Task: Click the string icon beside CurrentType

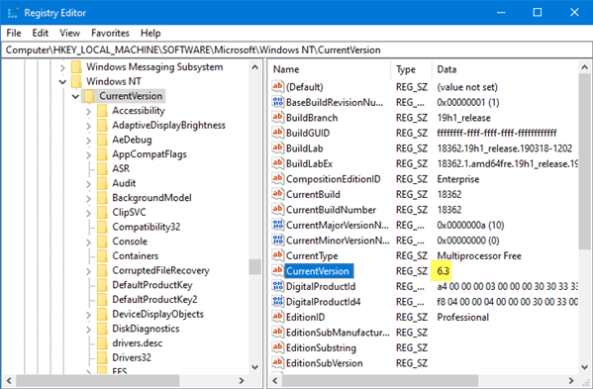Action: tap(278, 256)
